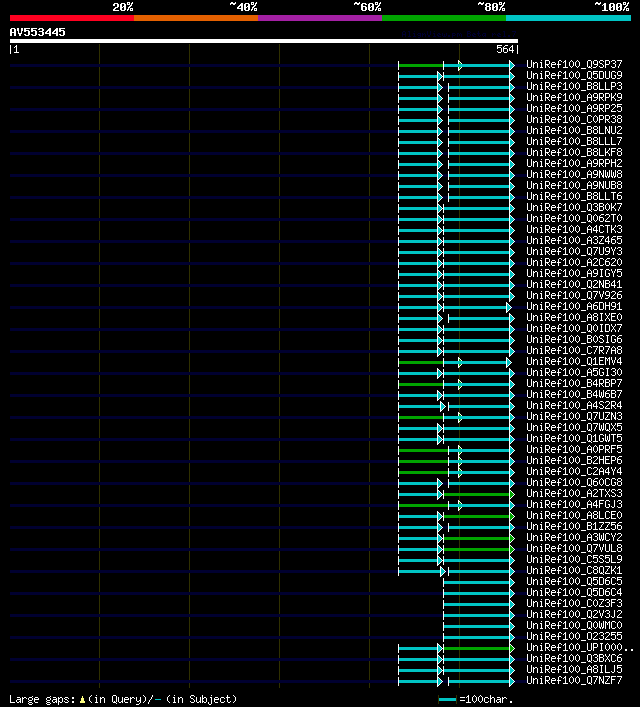The height and width of the screenshot is (707, 640).
Task: Open hit UniRef100_A9RP25
Action: click(x=574, y=108)
